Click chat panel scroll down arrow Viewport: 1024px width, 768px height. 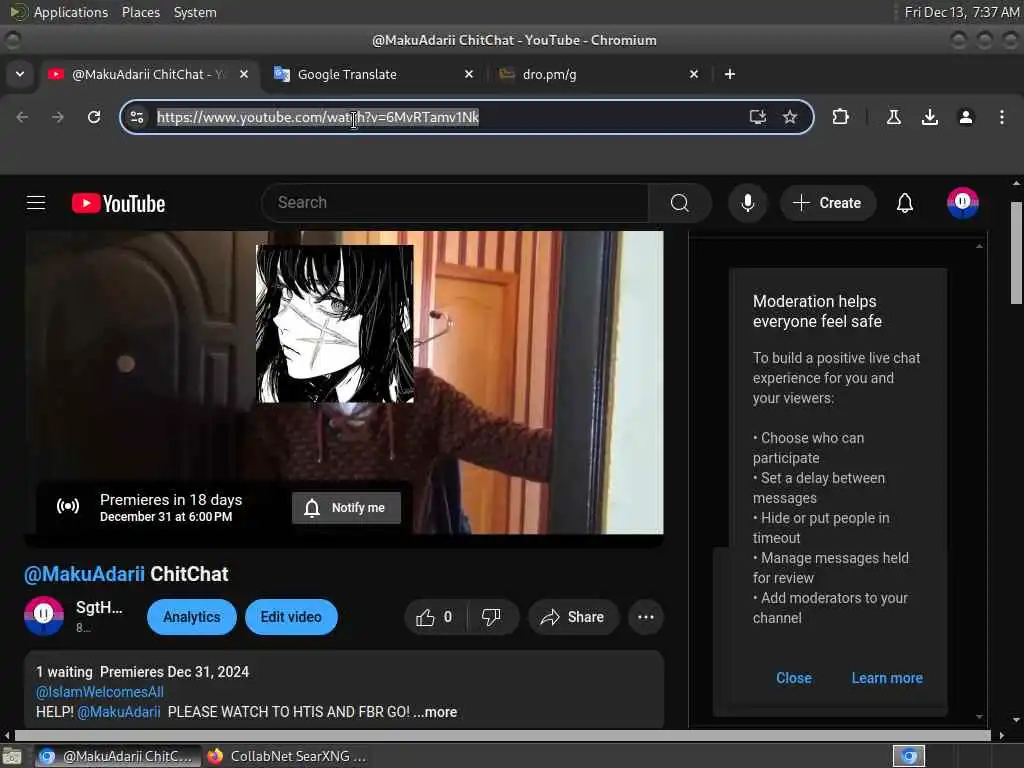click(x=979, y=717)
